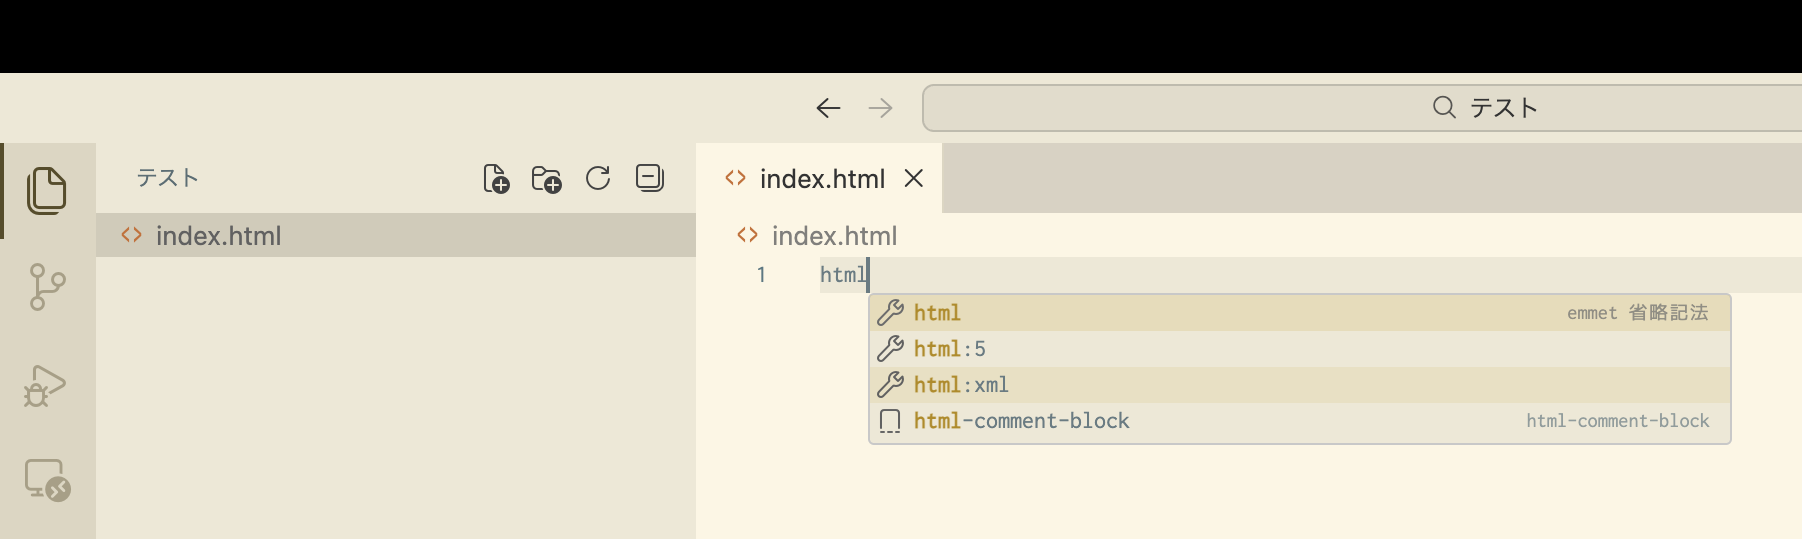Navigate forward with the right arrow

(x=880, y=108)
